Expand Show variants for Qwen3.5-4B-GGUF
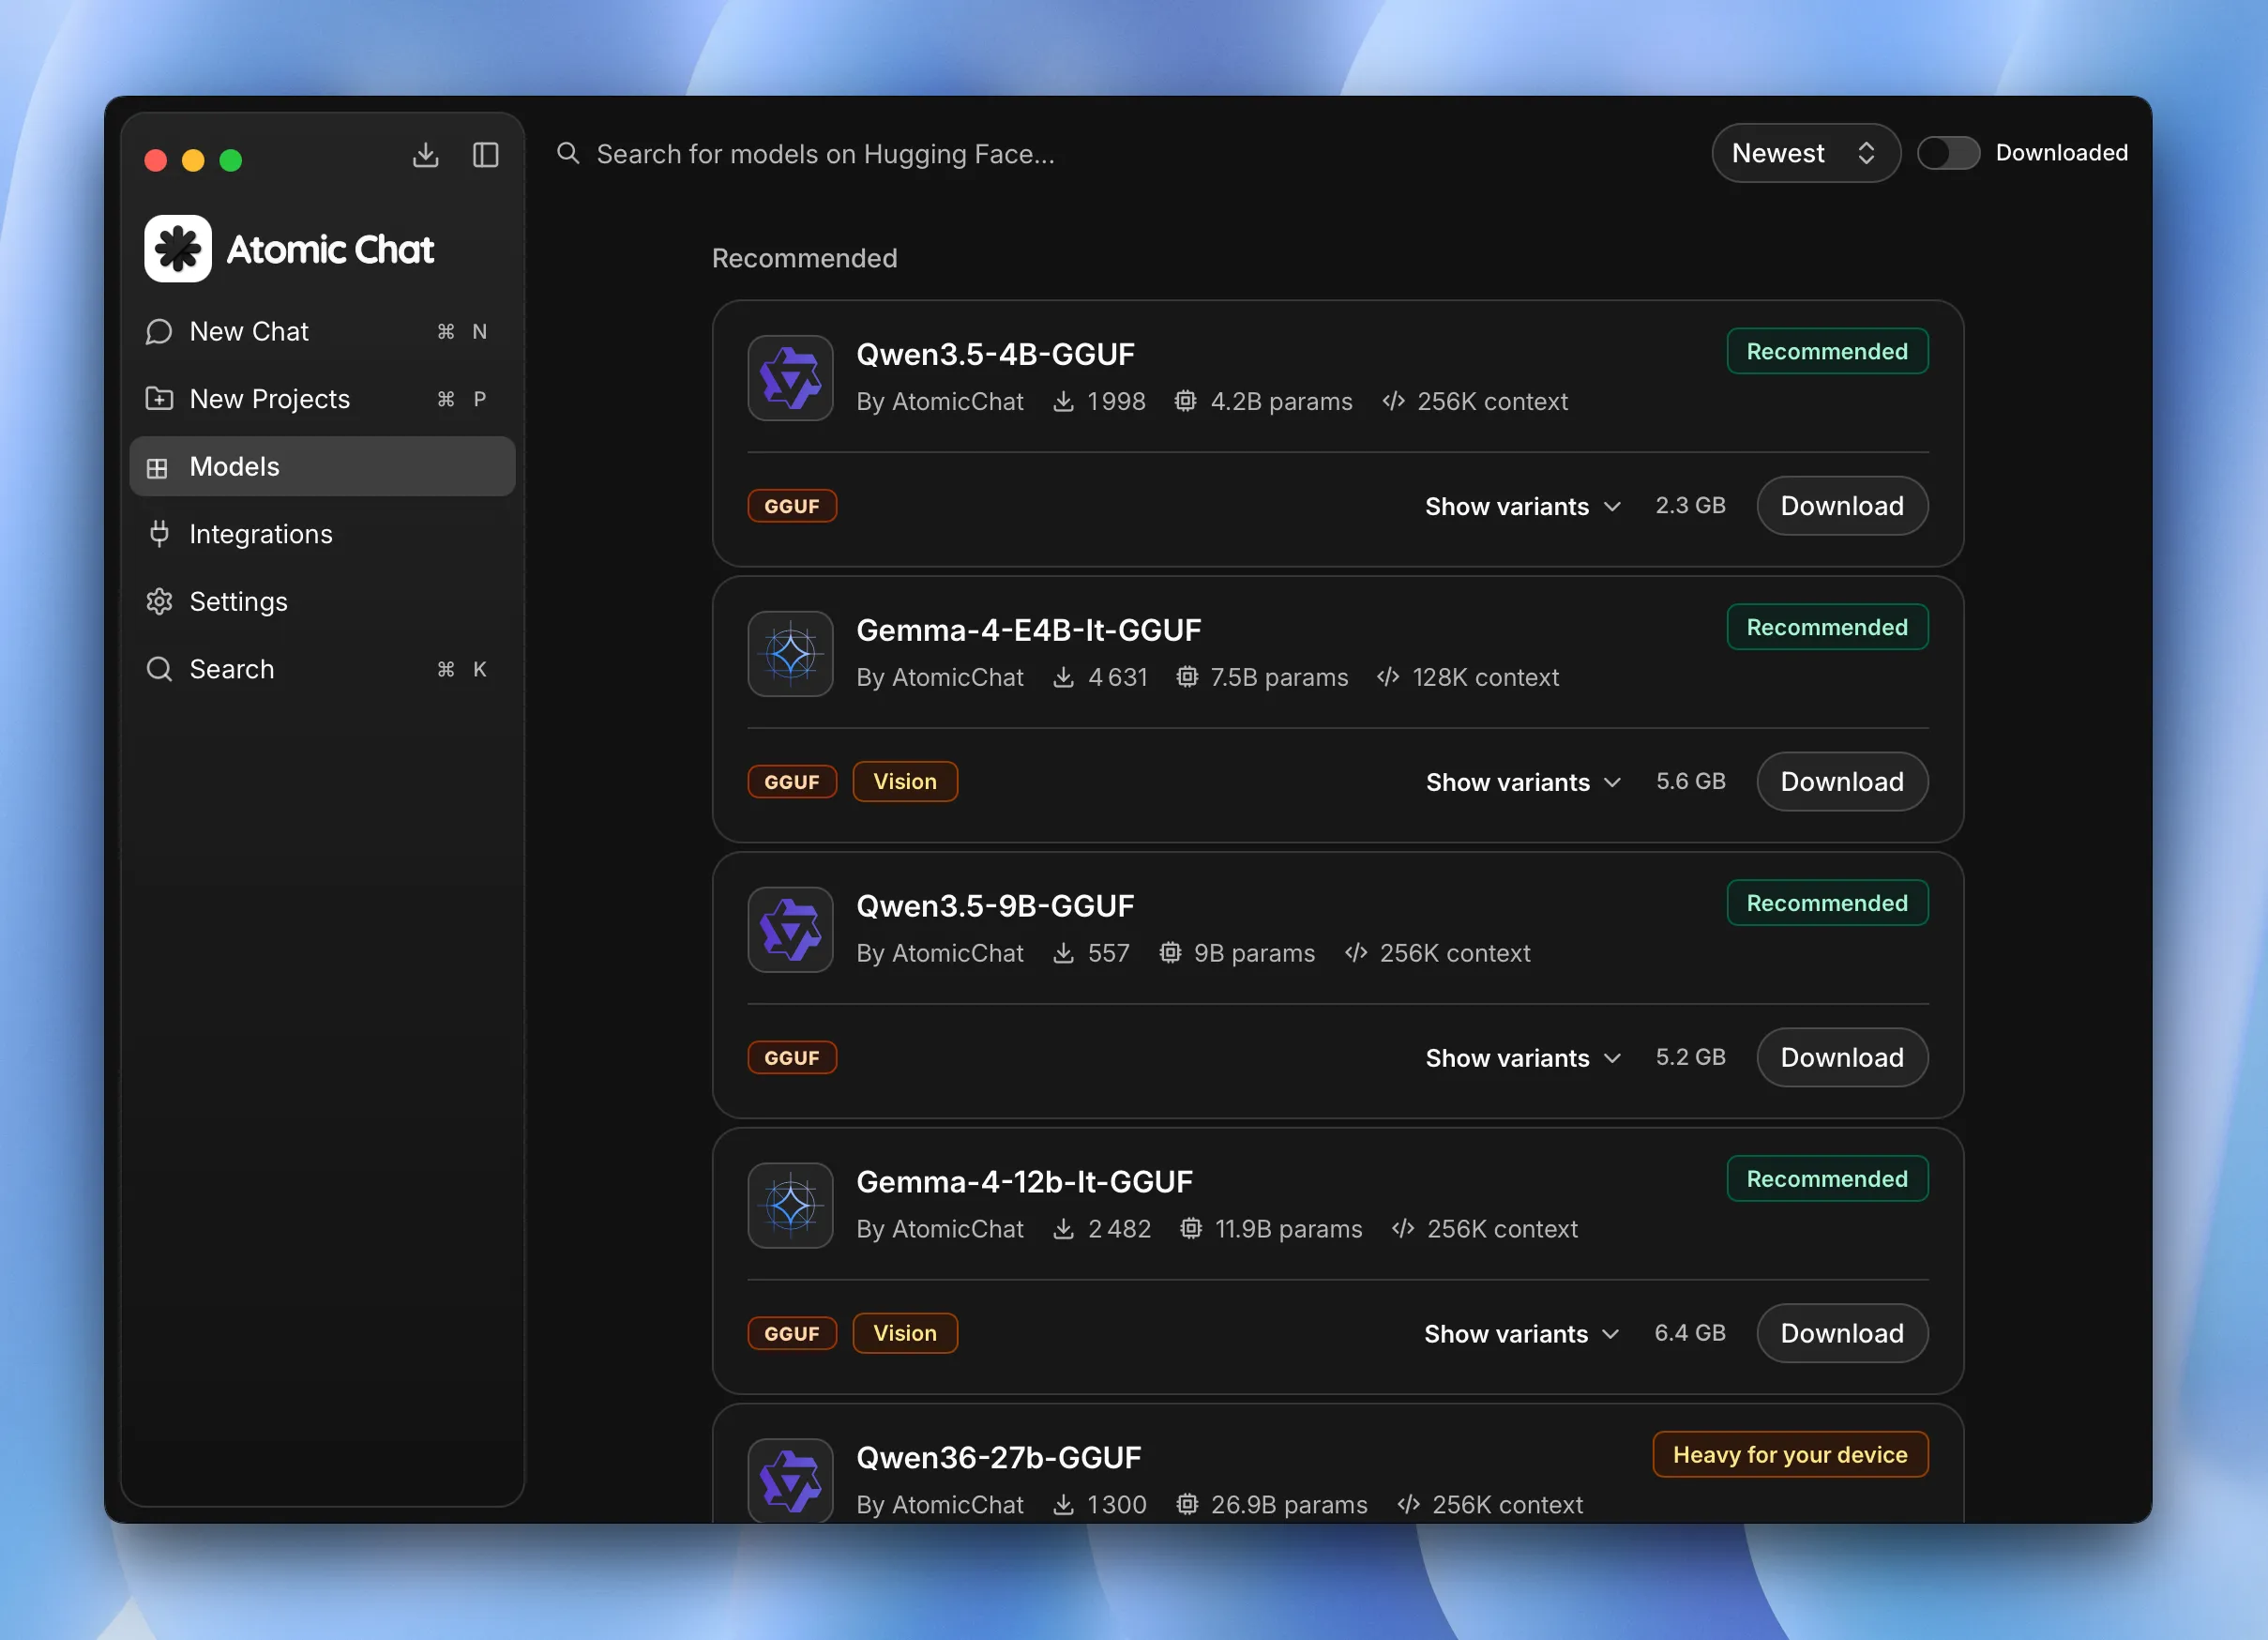Image resolution: width=2268 pixels, height=1640 pixels. [x=1522, y=506]
